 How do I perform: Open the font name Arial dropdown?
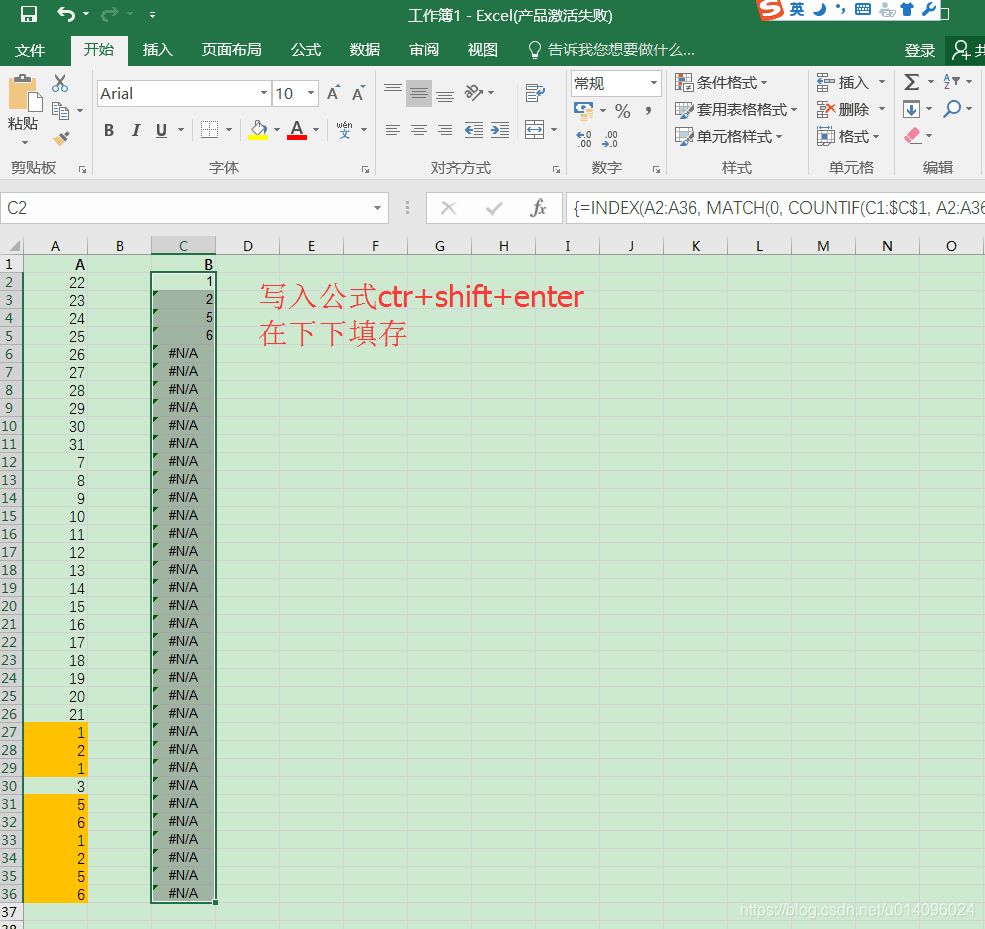tap(264, 93)
